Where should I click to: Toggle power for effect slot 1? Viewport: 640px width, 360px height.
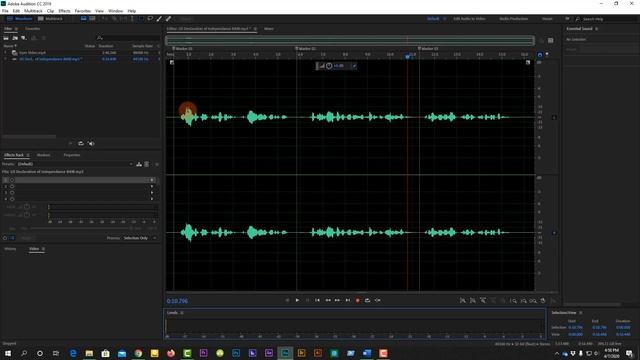(x=12, y=180)
